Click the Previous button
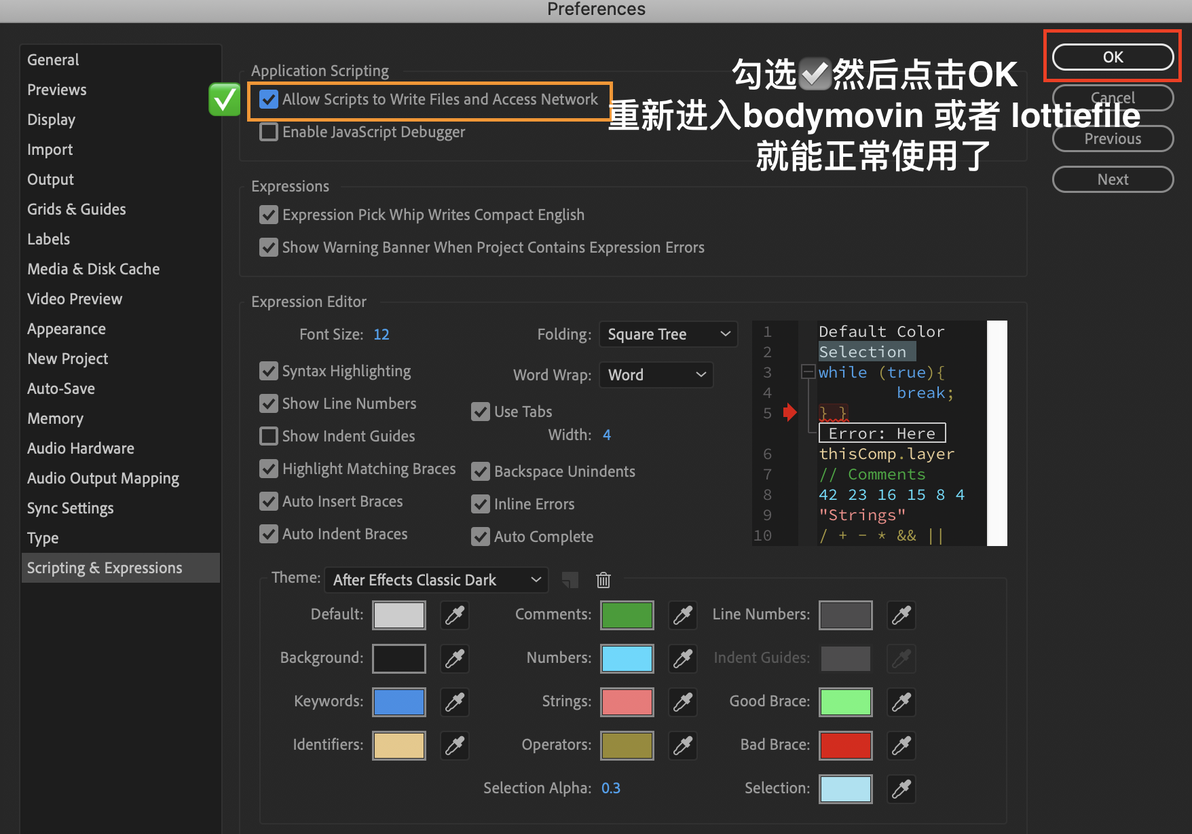The width and height of the screenshot is (1192, 834). click(1113, 138)
